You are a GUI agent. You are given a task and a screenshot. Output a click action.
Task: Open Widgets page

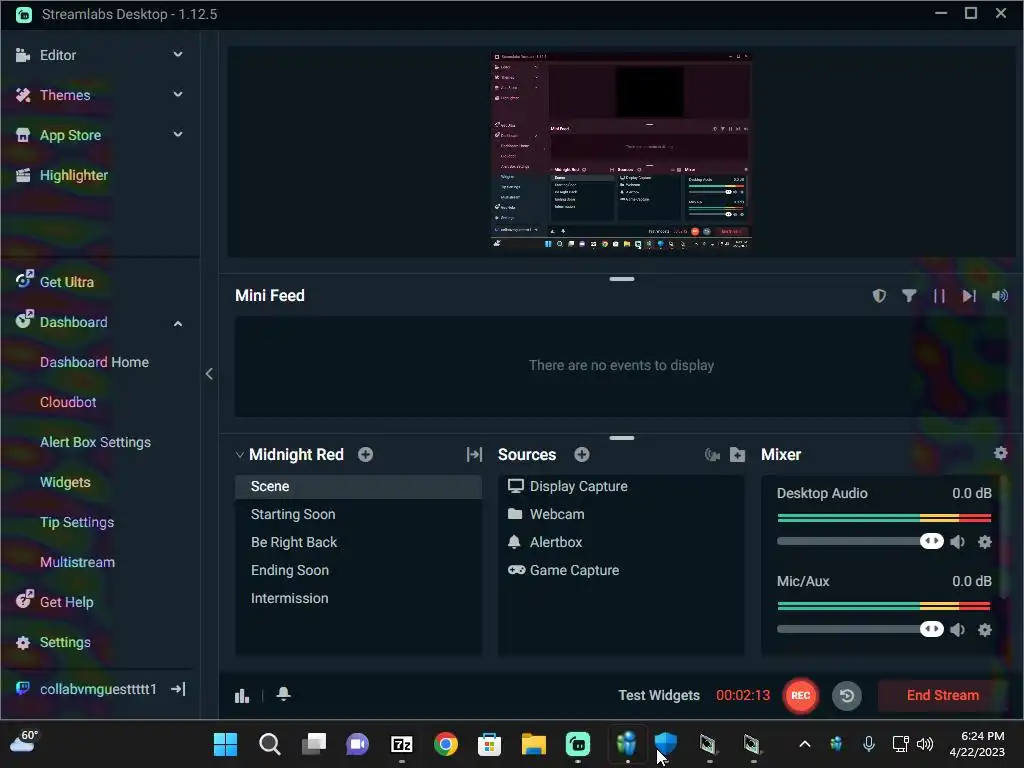(65, 482)
